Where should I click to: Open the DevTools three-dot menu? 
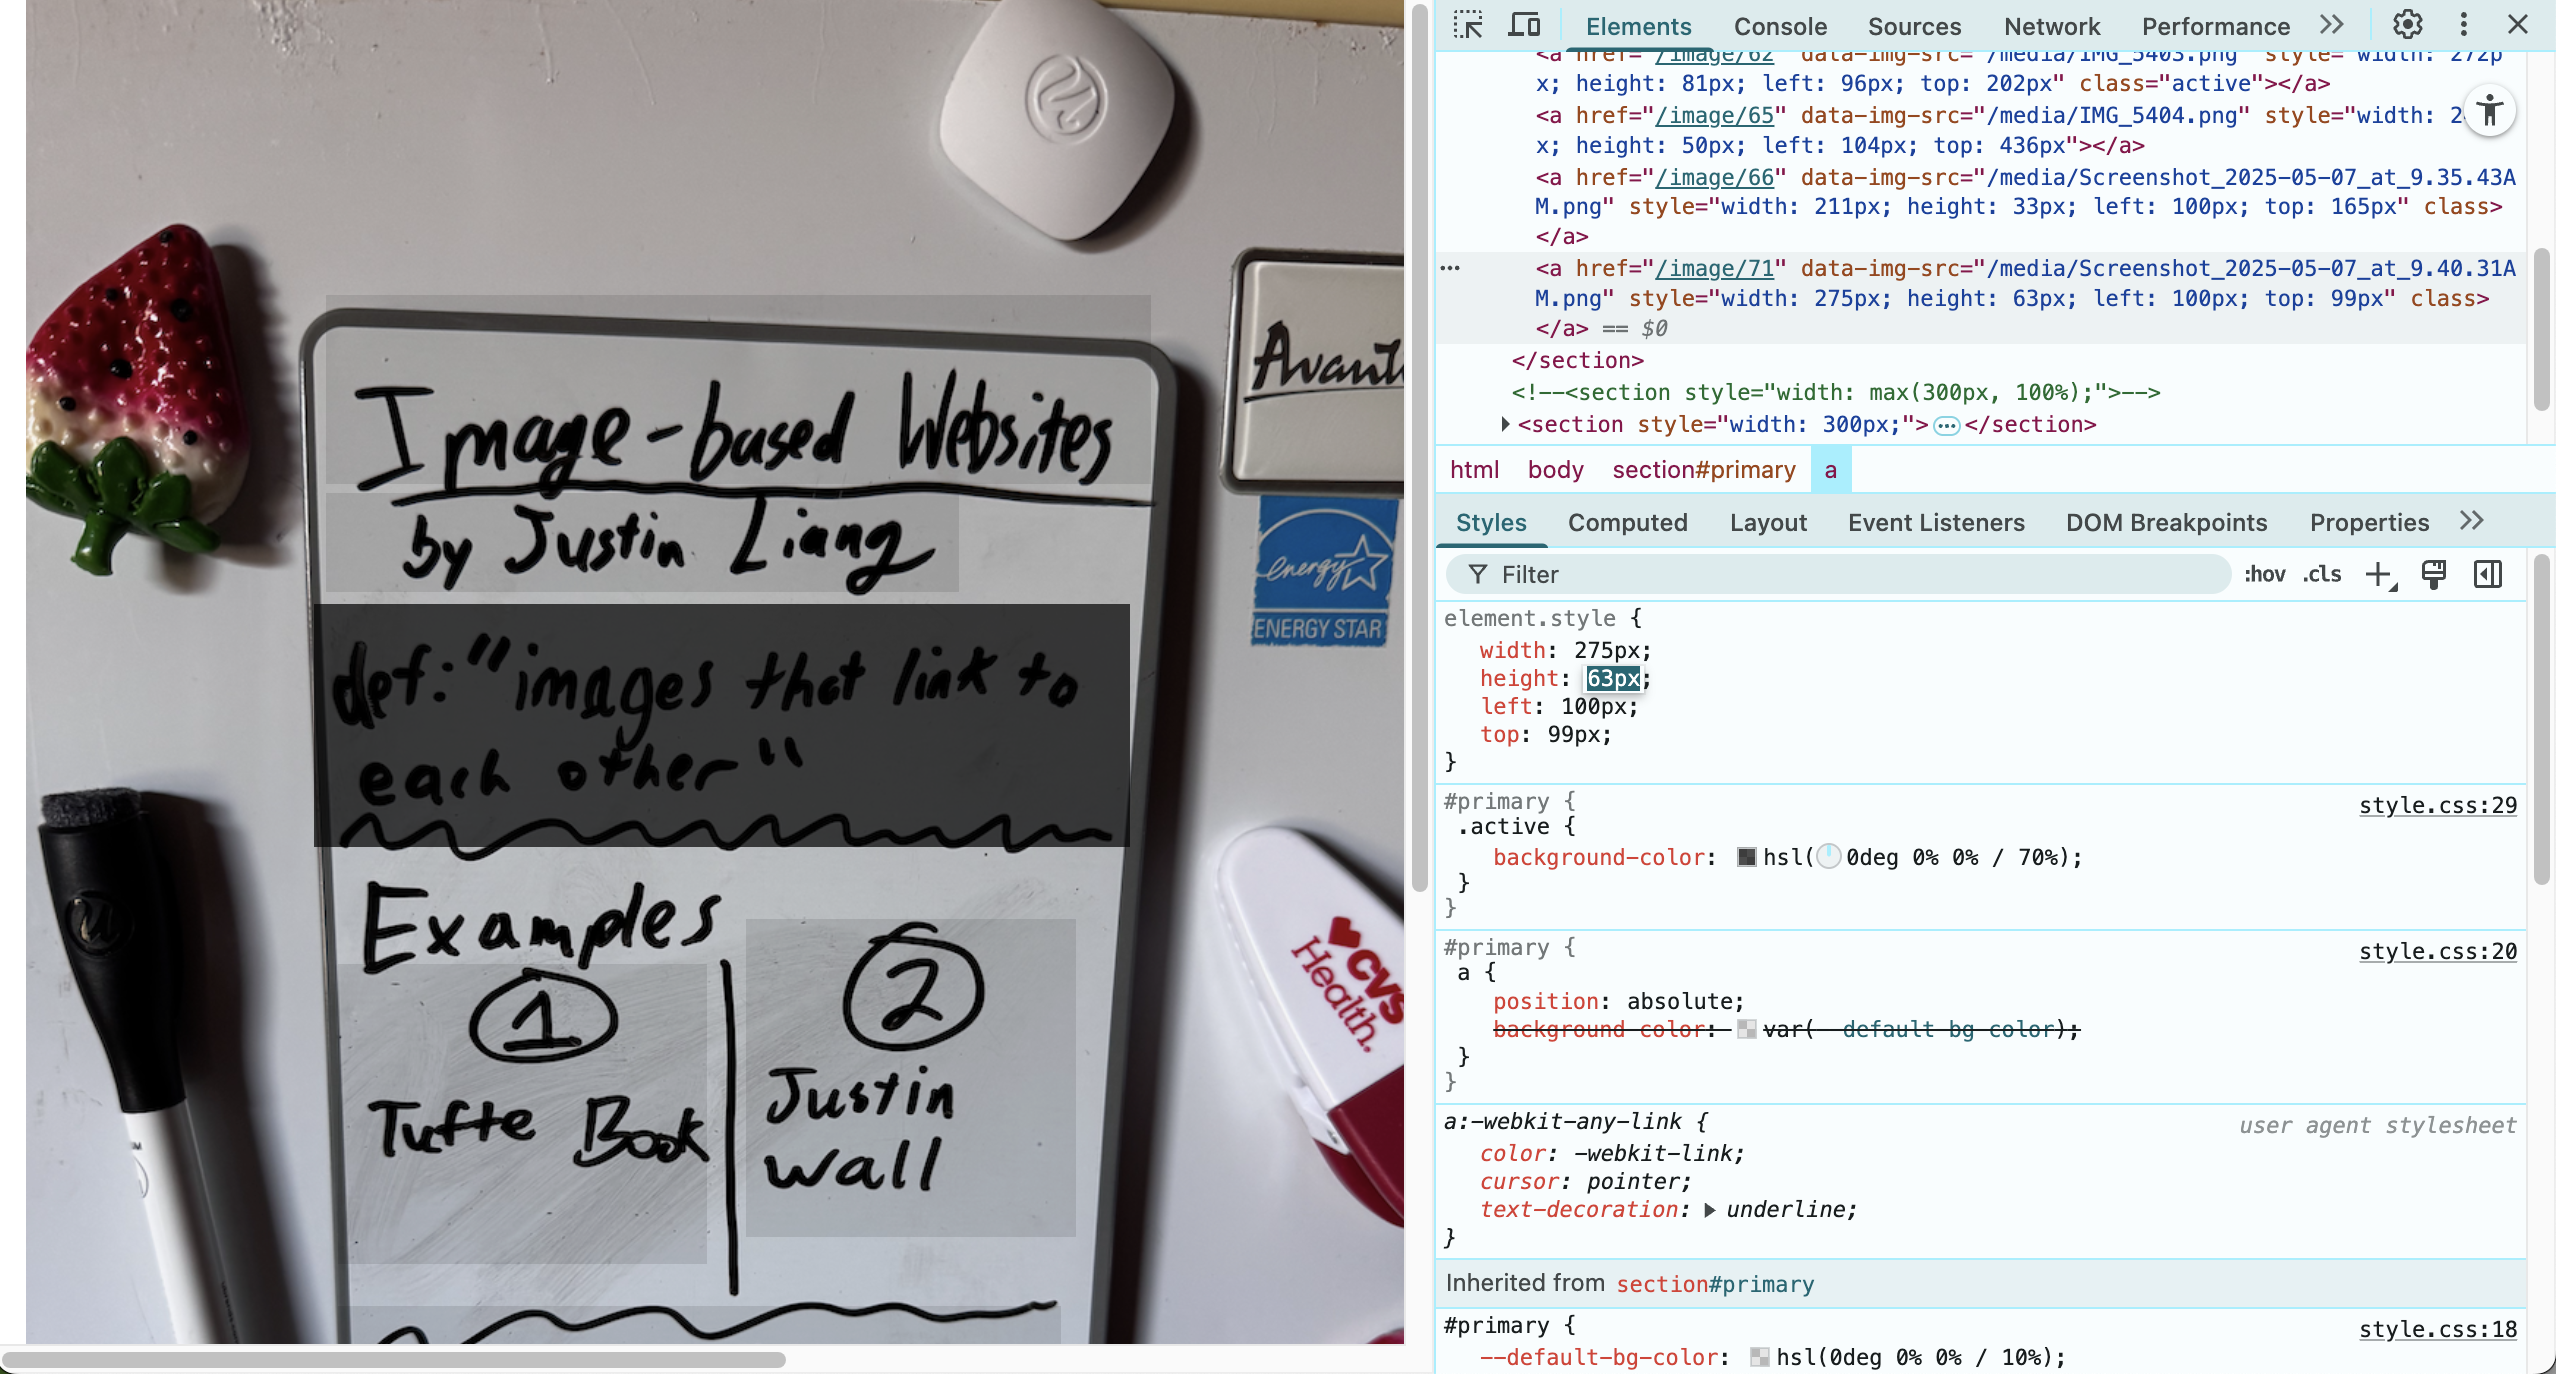(x=2464, y=25)
